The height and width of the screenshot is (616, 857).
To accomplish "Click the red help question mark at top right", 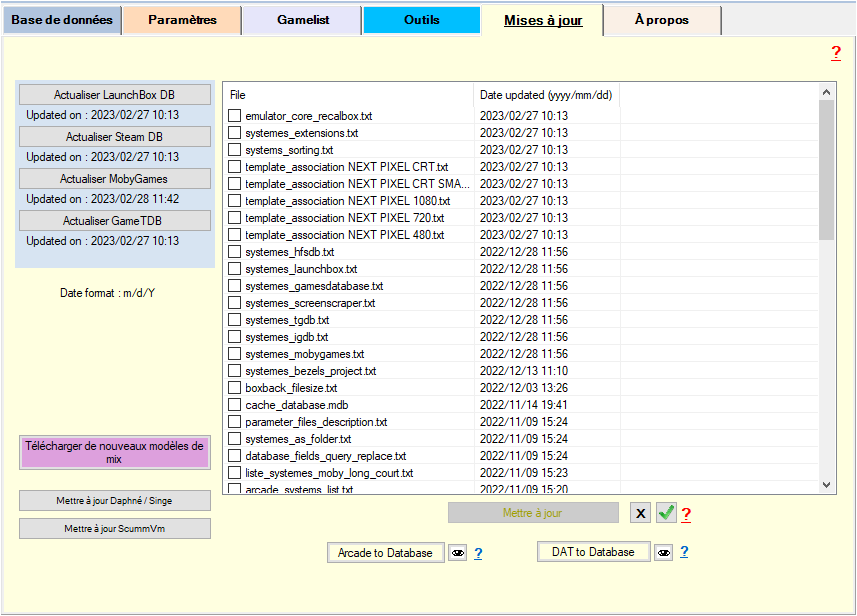I will pyautogui.click(x=835, y=54).
